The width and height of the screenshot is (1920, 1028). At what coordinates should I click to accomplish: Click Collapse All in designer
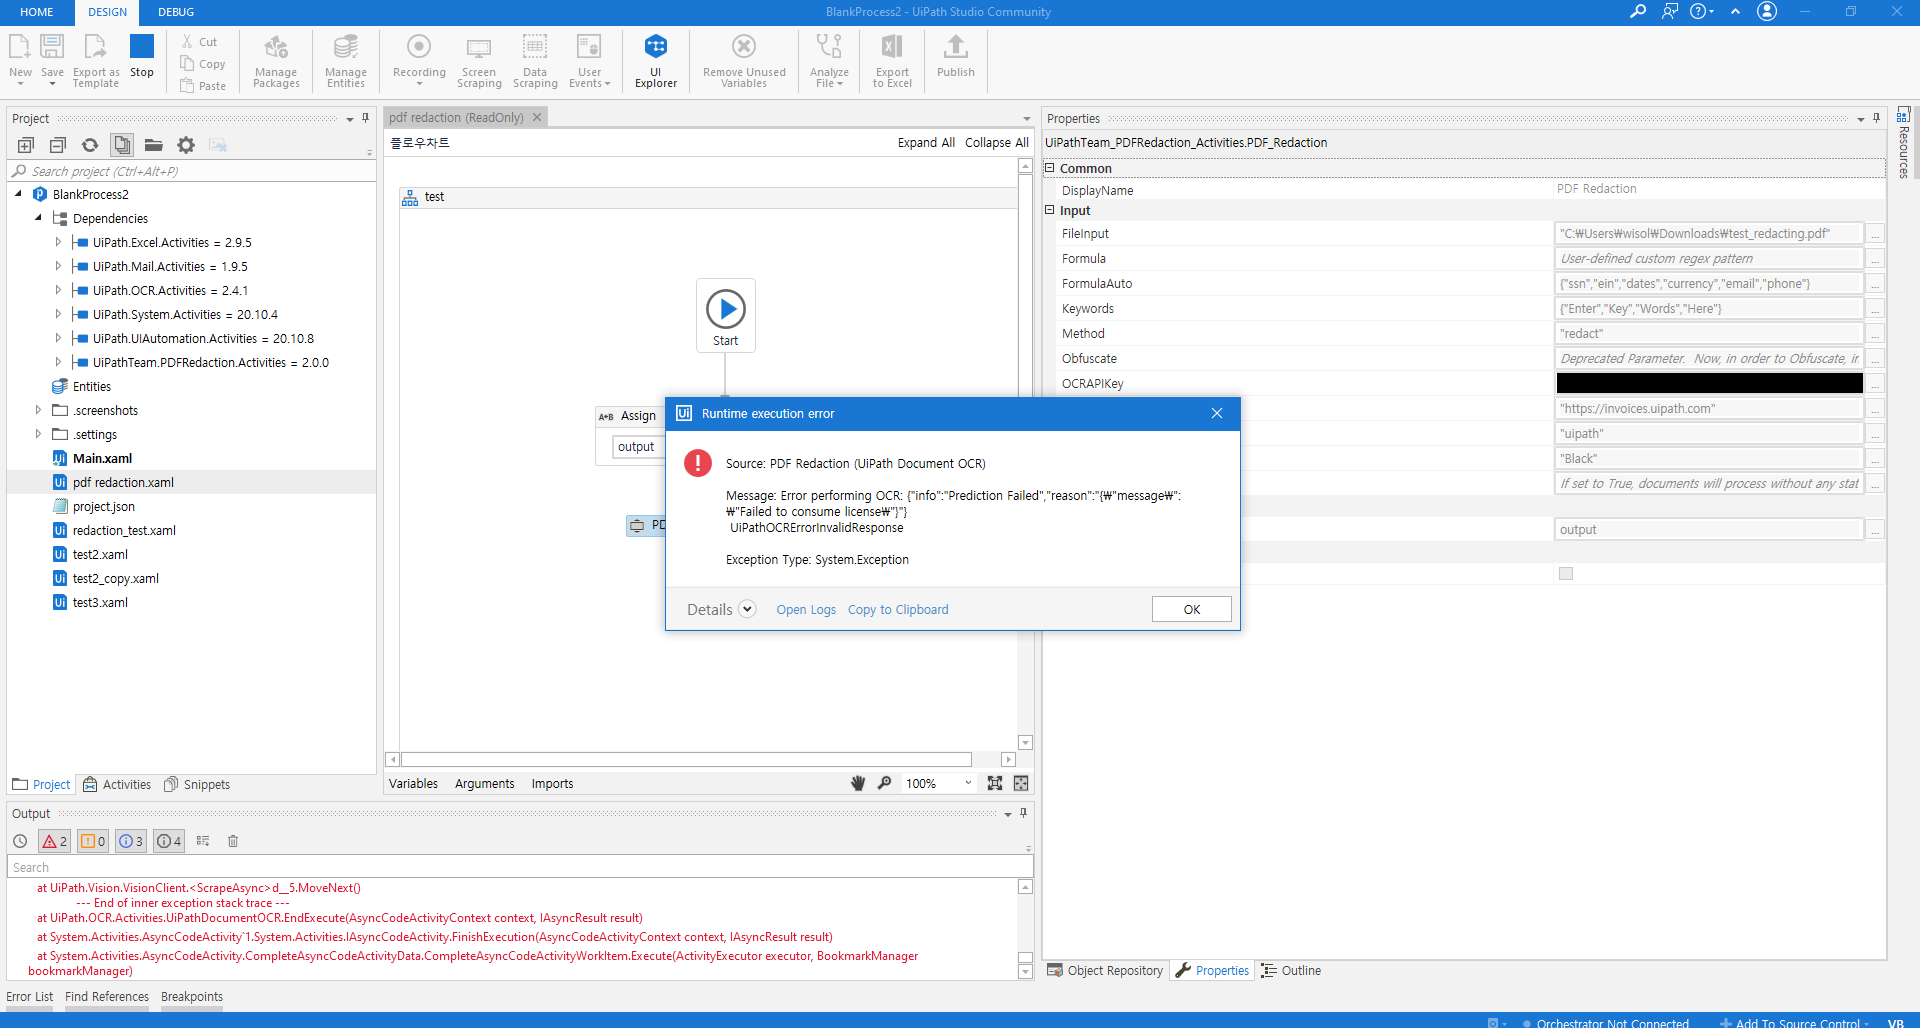(997, 143)
